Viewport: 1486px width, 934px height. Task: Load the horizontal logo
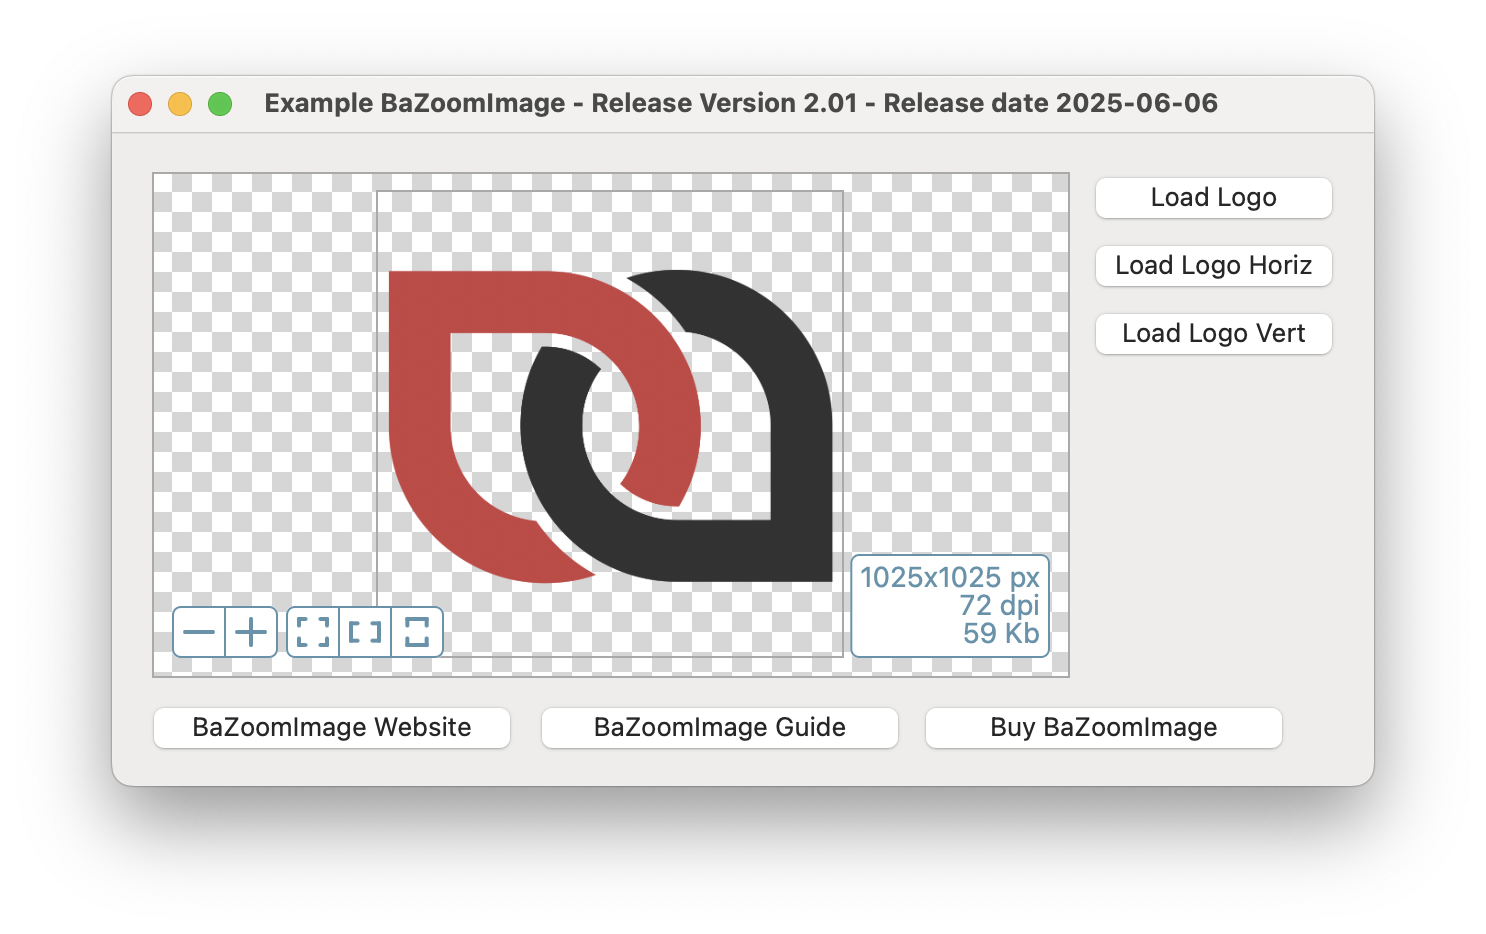(1214, 266)
